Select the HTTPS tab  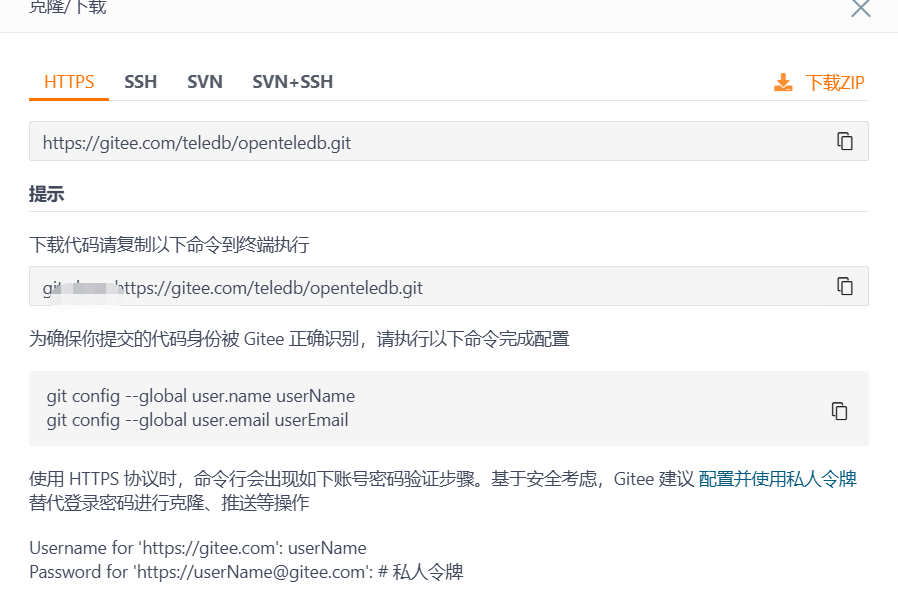point(69,82)
